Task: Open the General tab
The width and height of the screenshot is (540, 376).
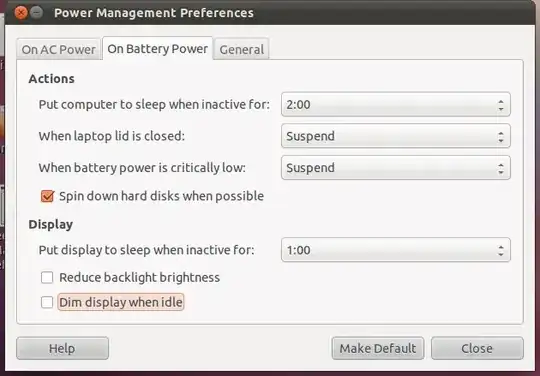Action: [241, 49]
